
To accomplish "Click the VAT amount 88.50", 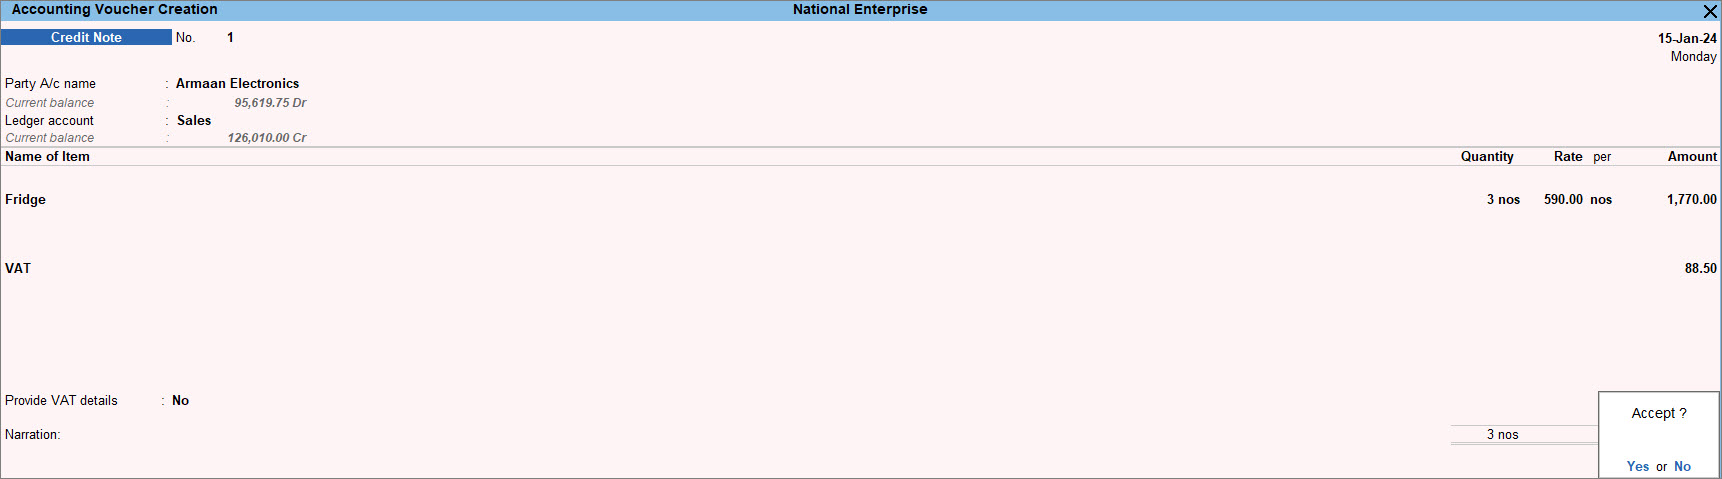I will coord(1700,268).
